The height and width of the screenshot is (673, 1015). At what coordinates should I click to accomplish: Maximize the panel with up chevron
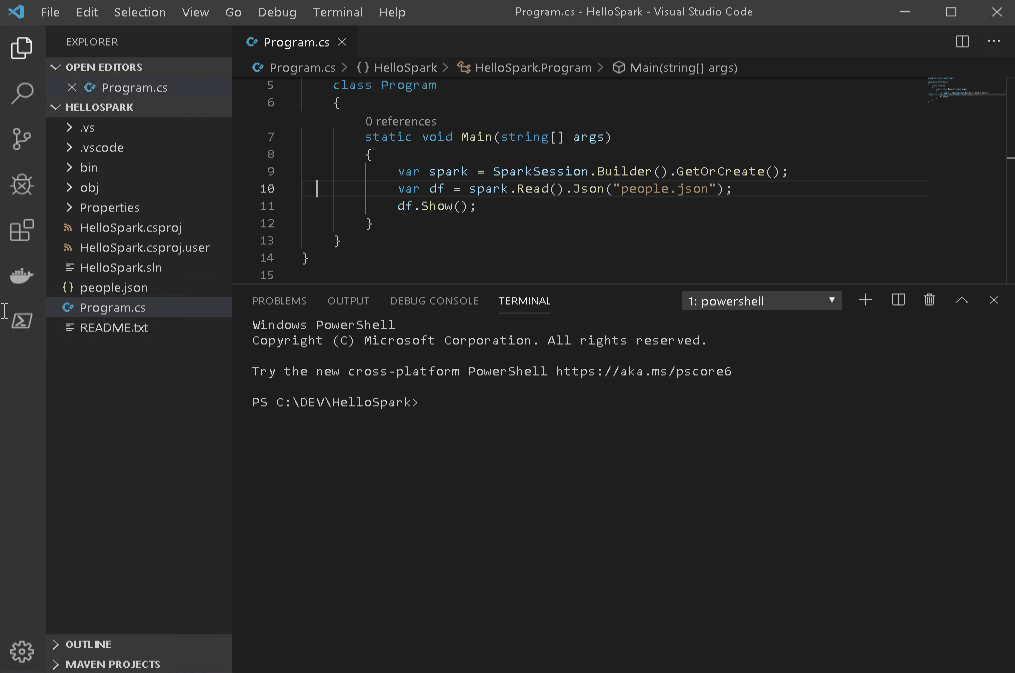click(962, 300)
